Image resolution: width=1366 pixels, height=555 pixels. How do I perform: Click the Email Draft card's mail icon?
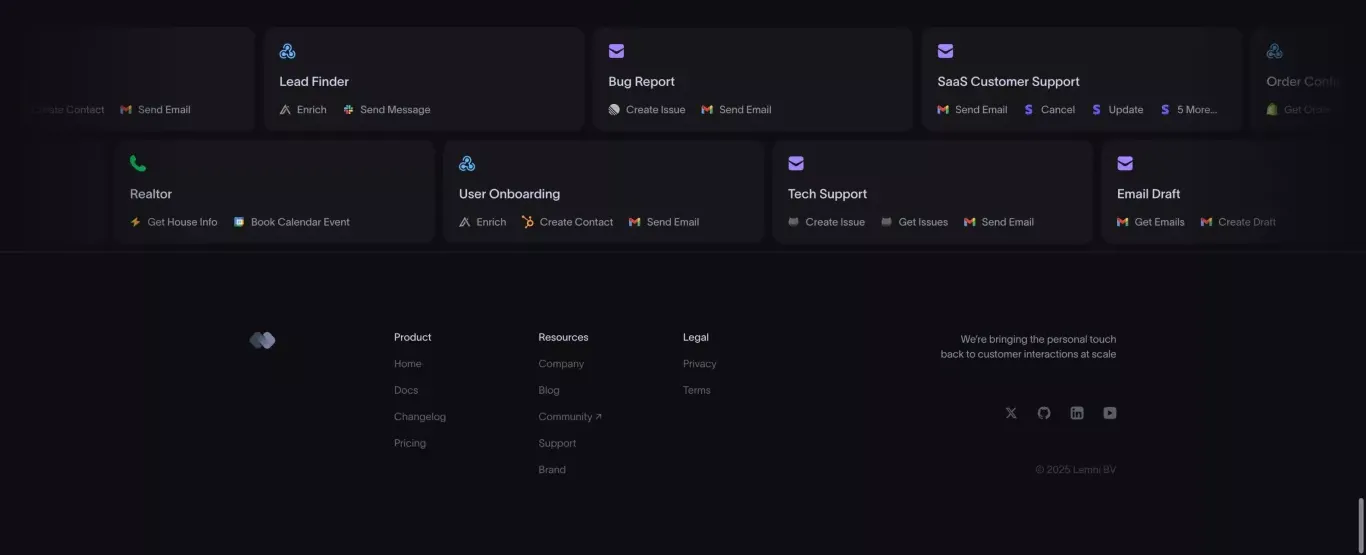pyautogui.click(x=1125, y=163)
